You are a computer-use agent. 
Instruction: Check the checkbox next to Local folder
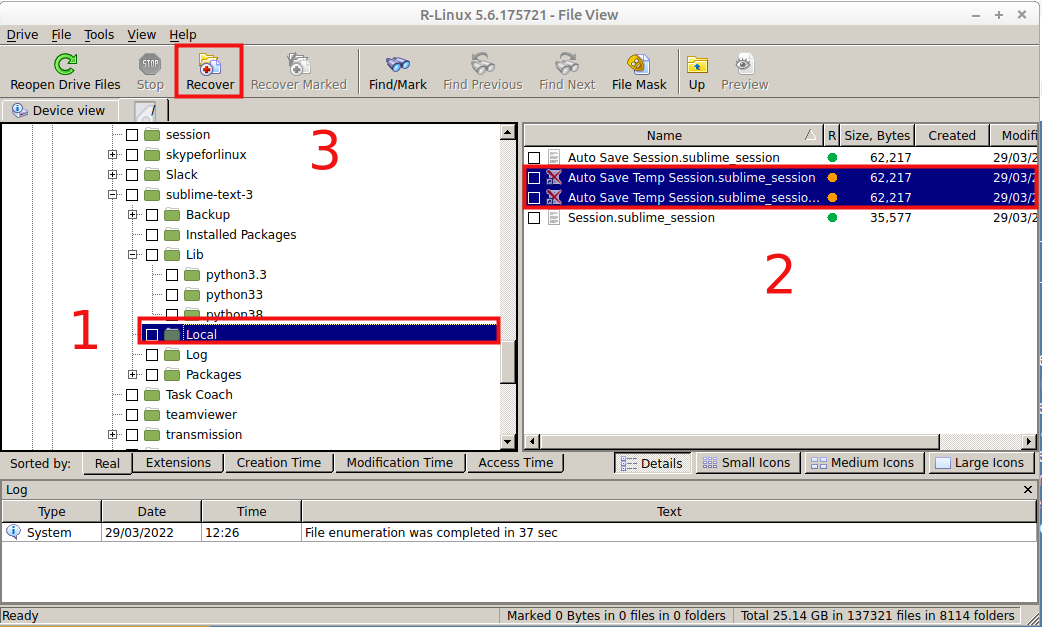tap(152, 334)
